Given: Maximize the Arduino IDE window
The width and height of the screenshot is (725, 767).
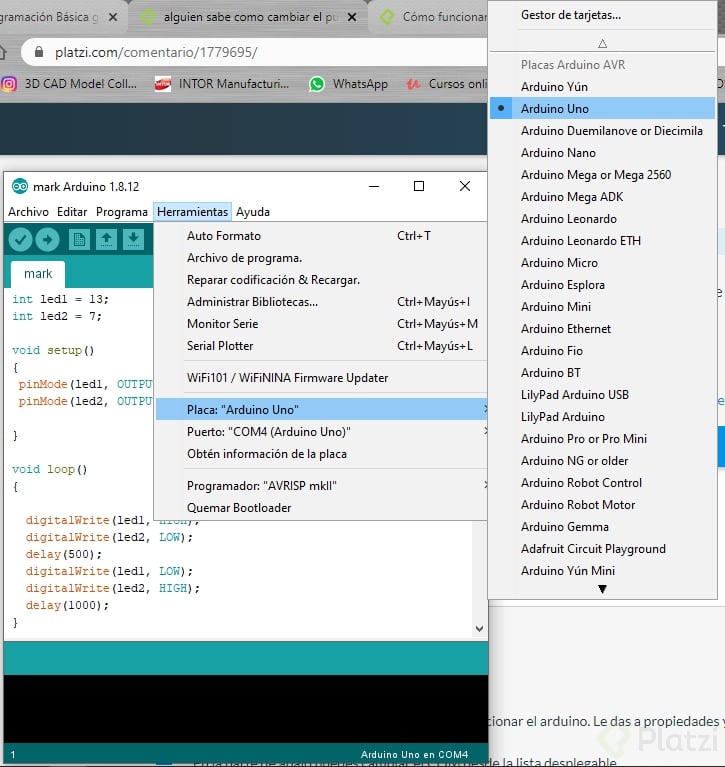Looking at the screenshot, I should (419, 186).
